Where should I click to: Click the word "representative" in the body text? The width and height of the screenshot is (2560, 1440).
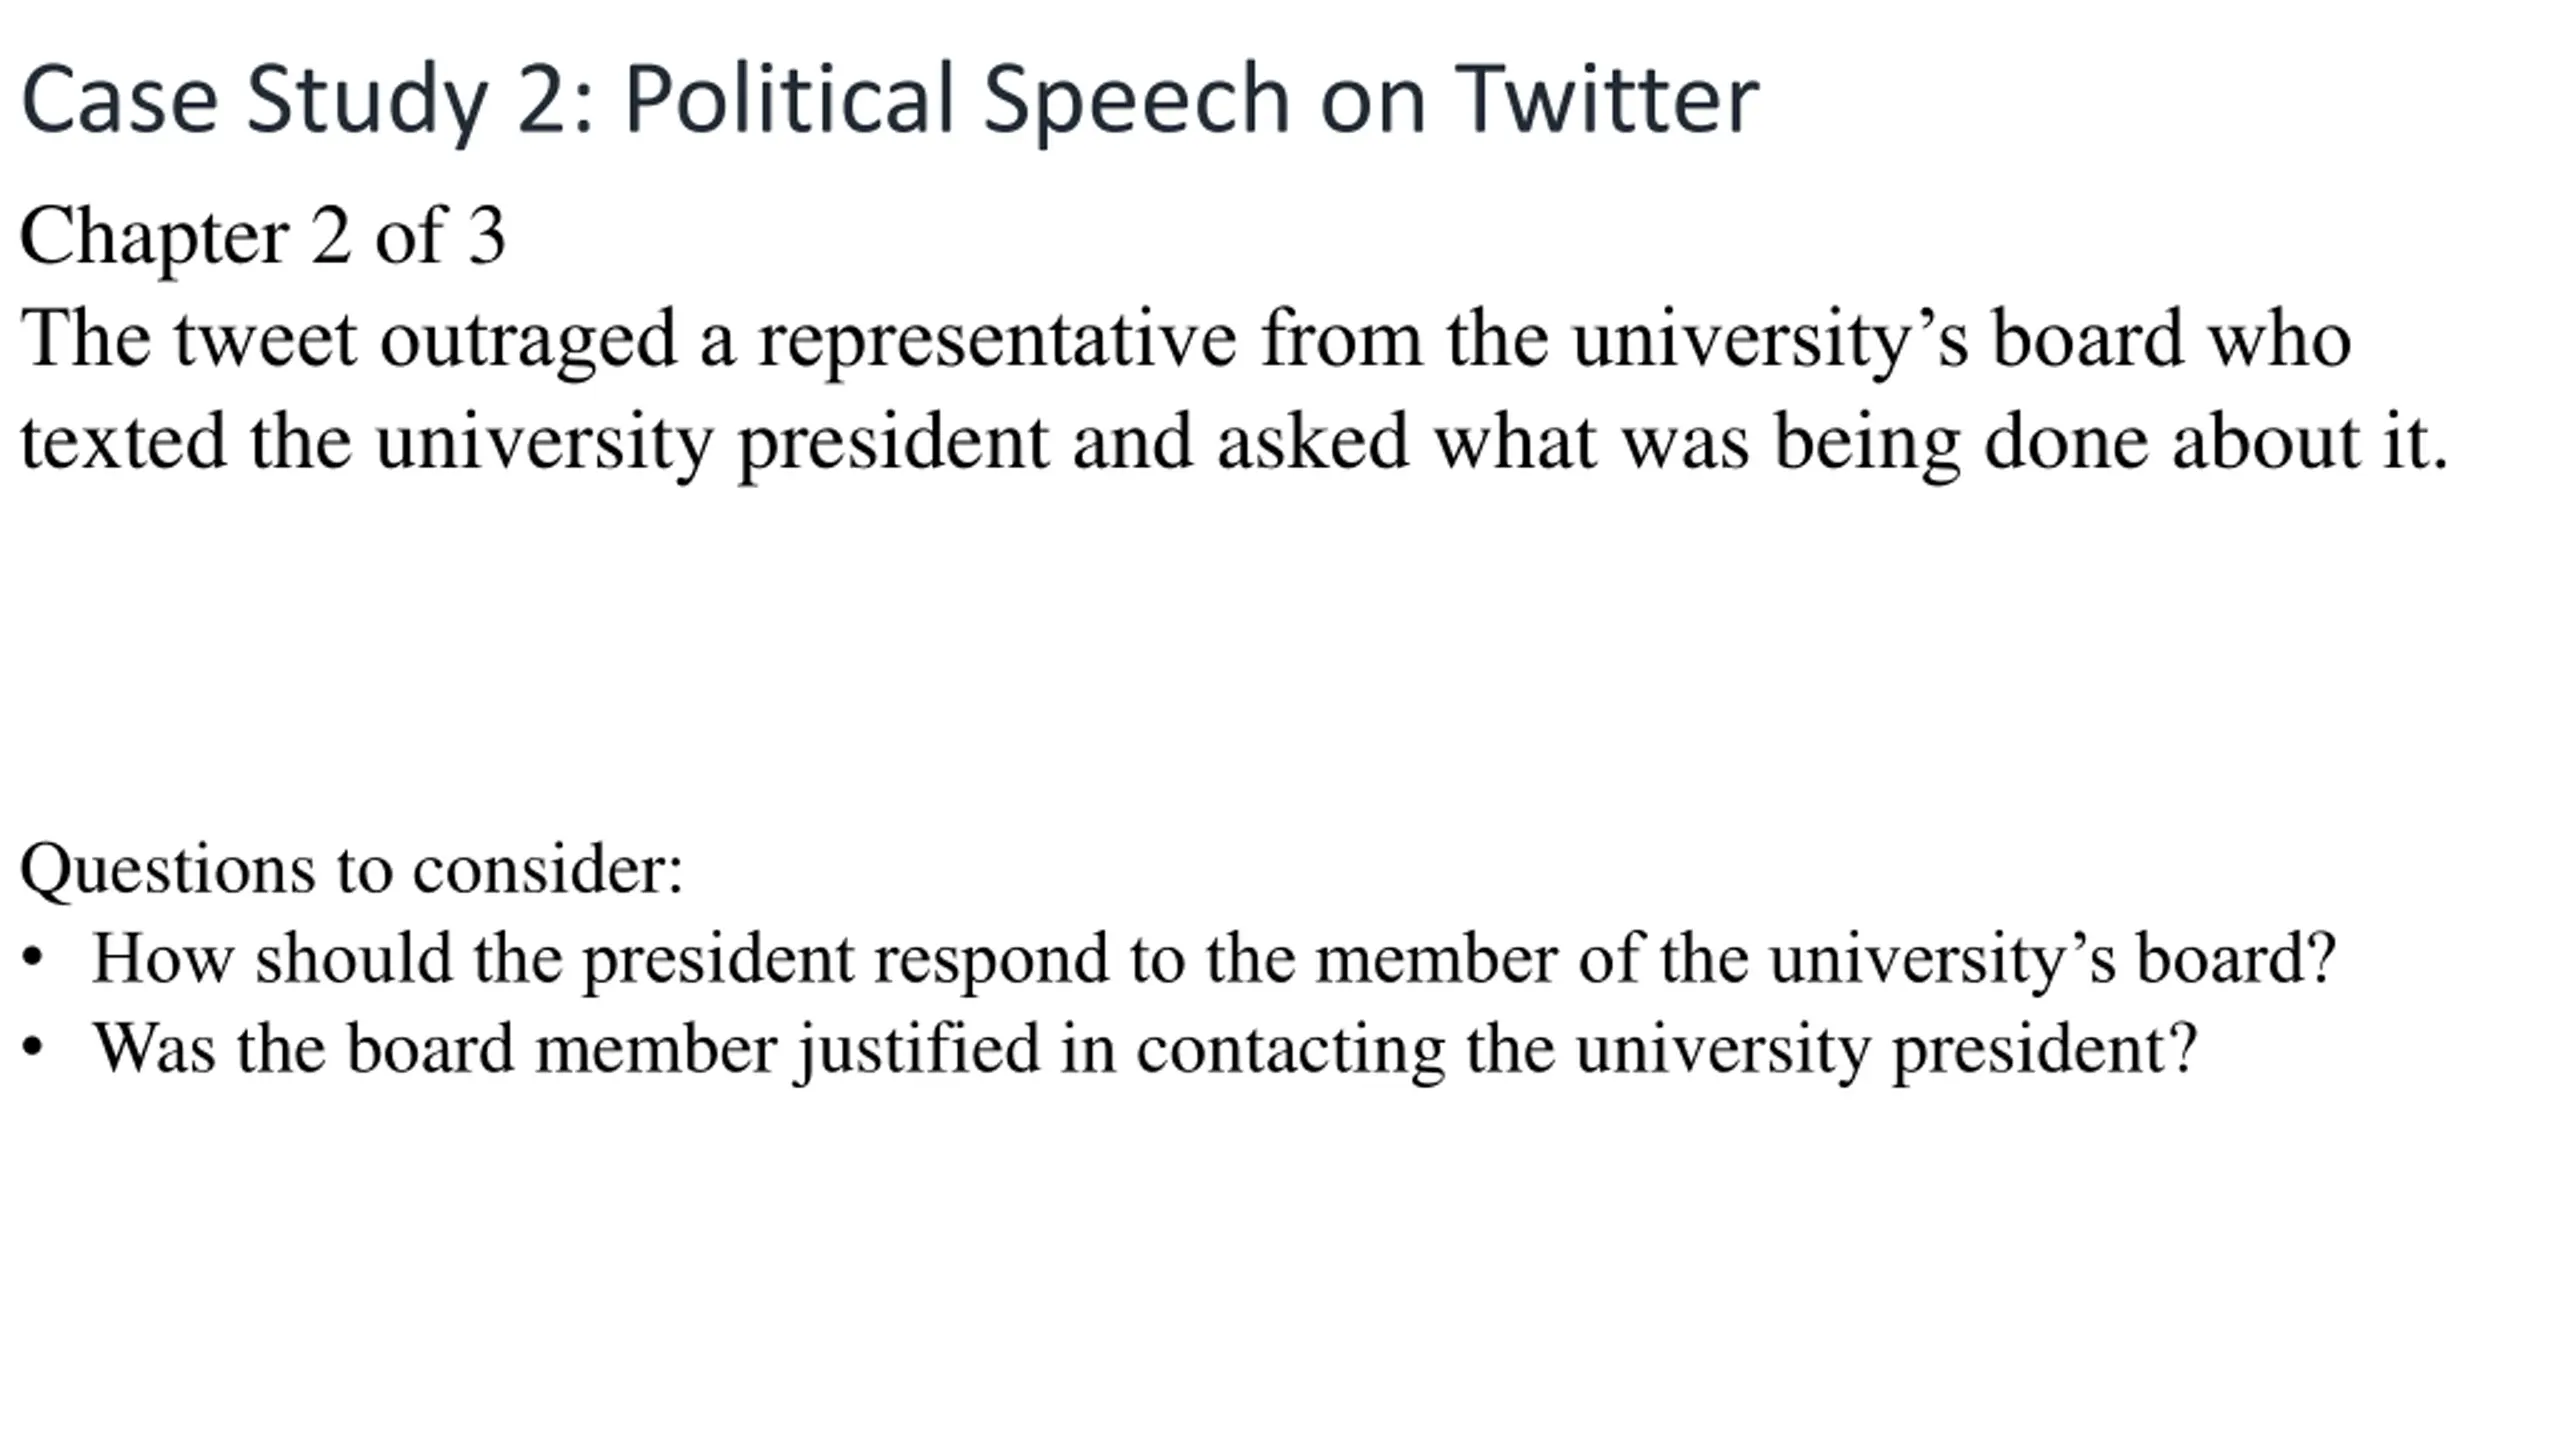pos(997,340)
